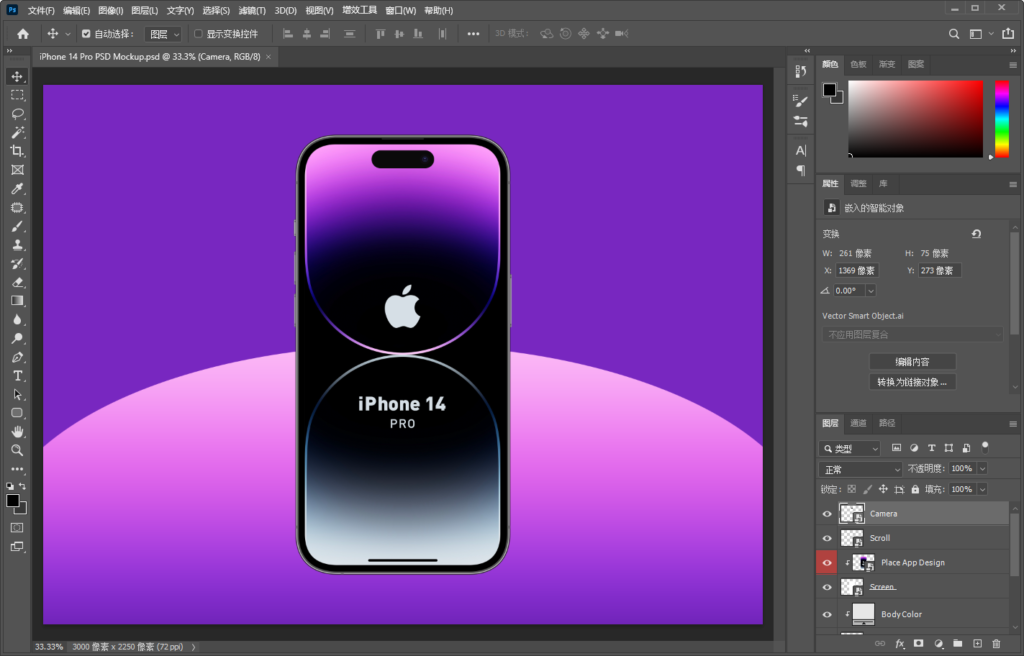Switch to the 色板 tab
The width and height of the screenshot is (1024, 656).
pos(858,64)
